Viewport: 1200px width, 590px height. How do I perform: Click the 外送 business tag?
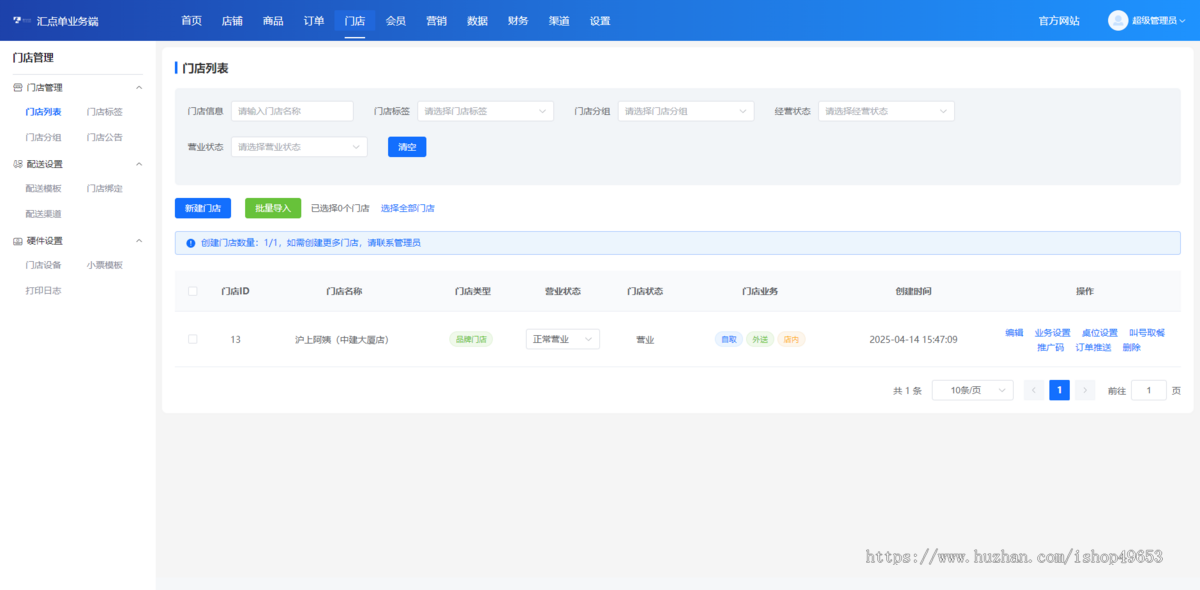tap(760, 339)
